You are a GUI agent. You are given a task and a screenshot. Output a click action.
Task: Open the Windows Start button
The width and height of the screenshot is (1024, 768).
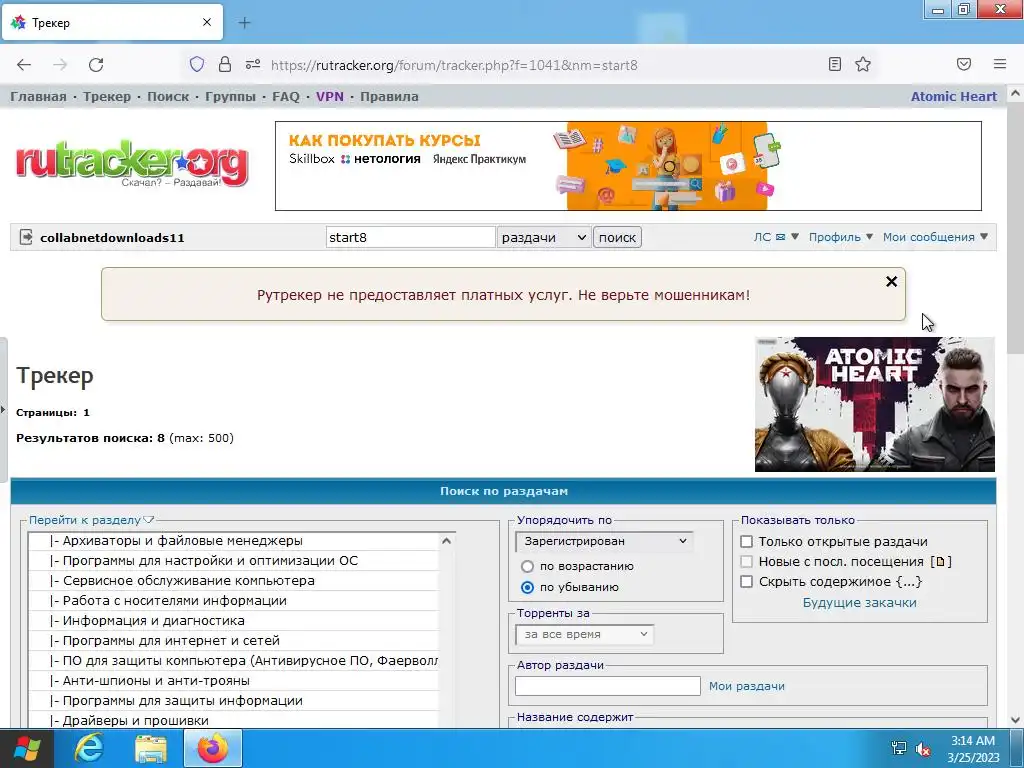[x=26, y=748]
